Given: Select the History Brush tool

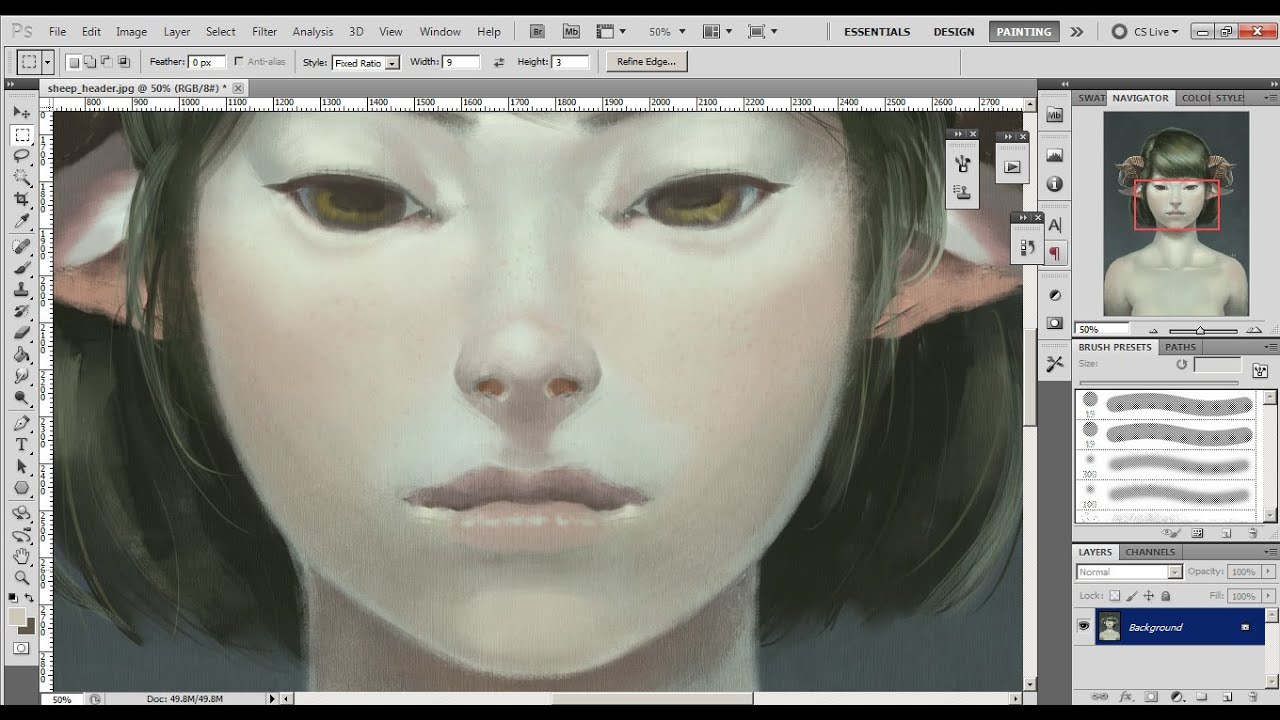Looking at the screenshot, I should (x=22, y=311).
